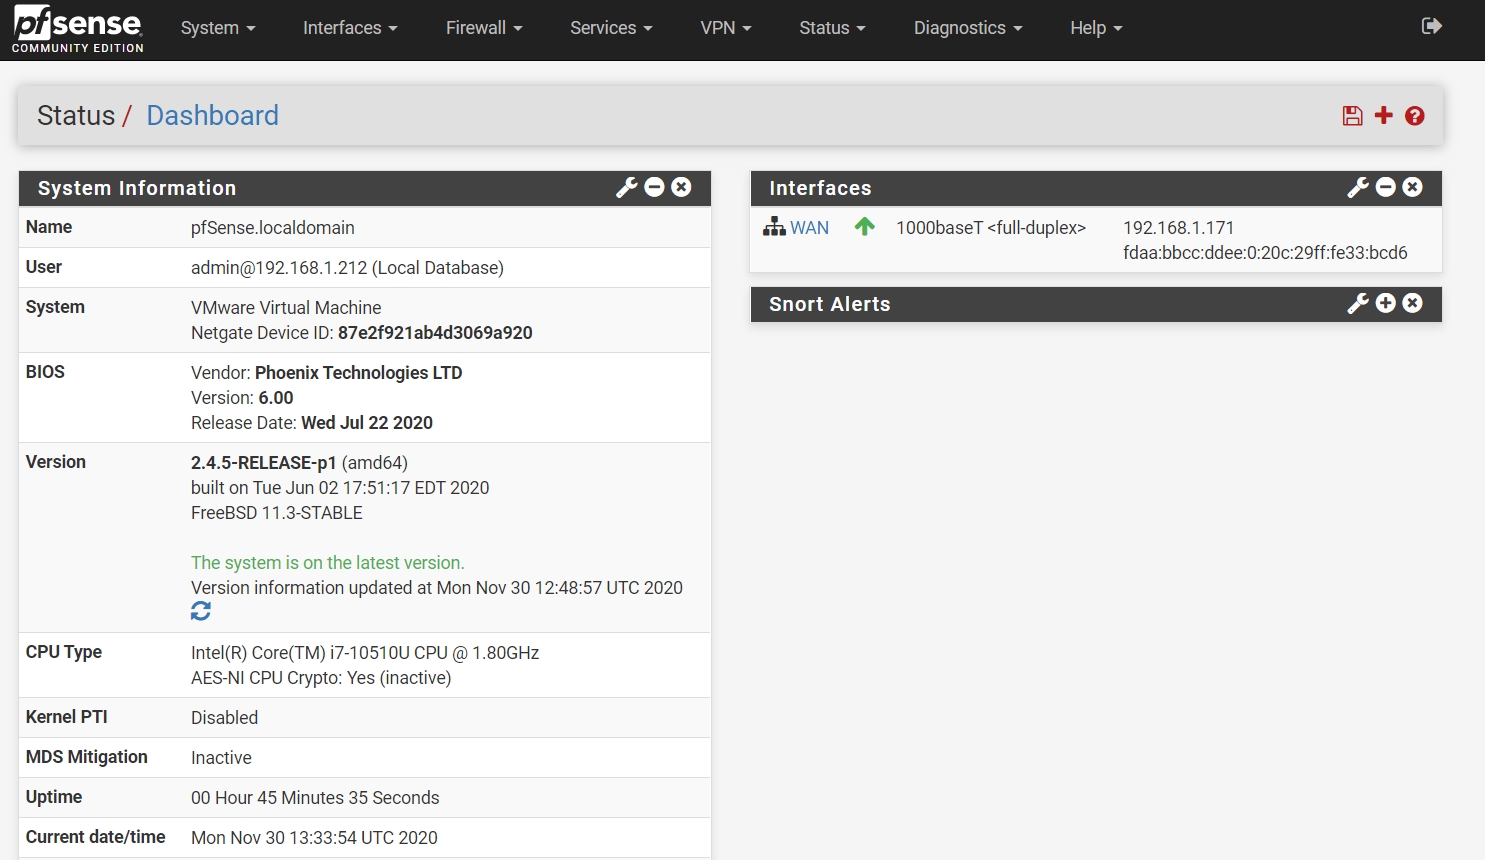1485x860 pixels.
Task: Expand the Snort Alerts widget
Action: pyautogui.click(x=1386, y=303)
